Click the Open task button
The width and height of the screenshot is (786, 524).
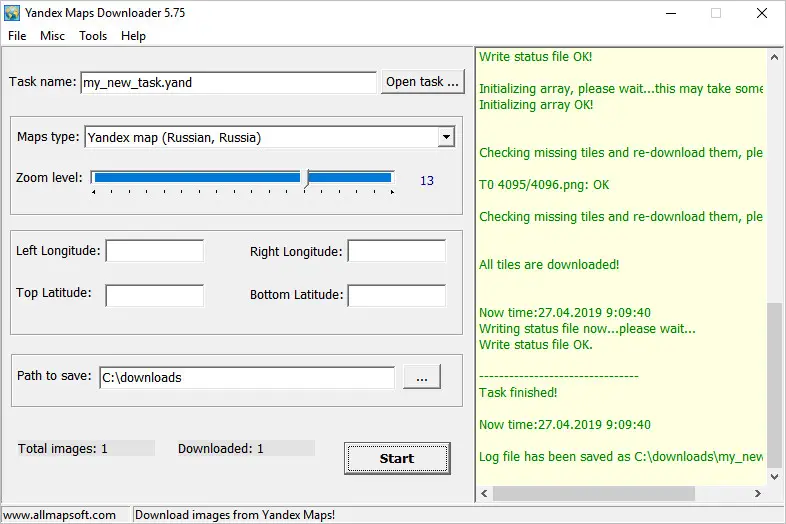(423, 82)
